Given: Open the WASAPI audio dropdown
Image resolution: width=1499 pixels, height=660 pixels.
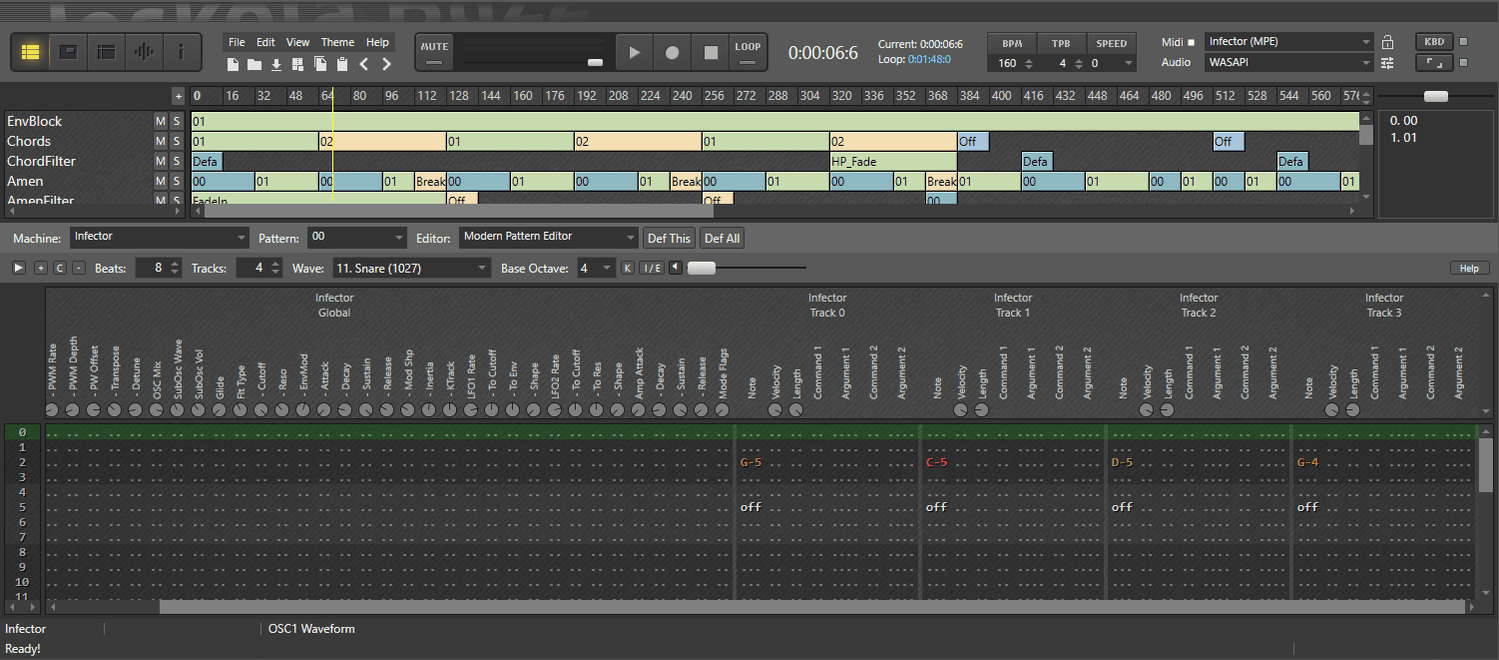Looking at the screenshot, I should click(1288, 62).
